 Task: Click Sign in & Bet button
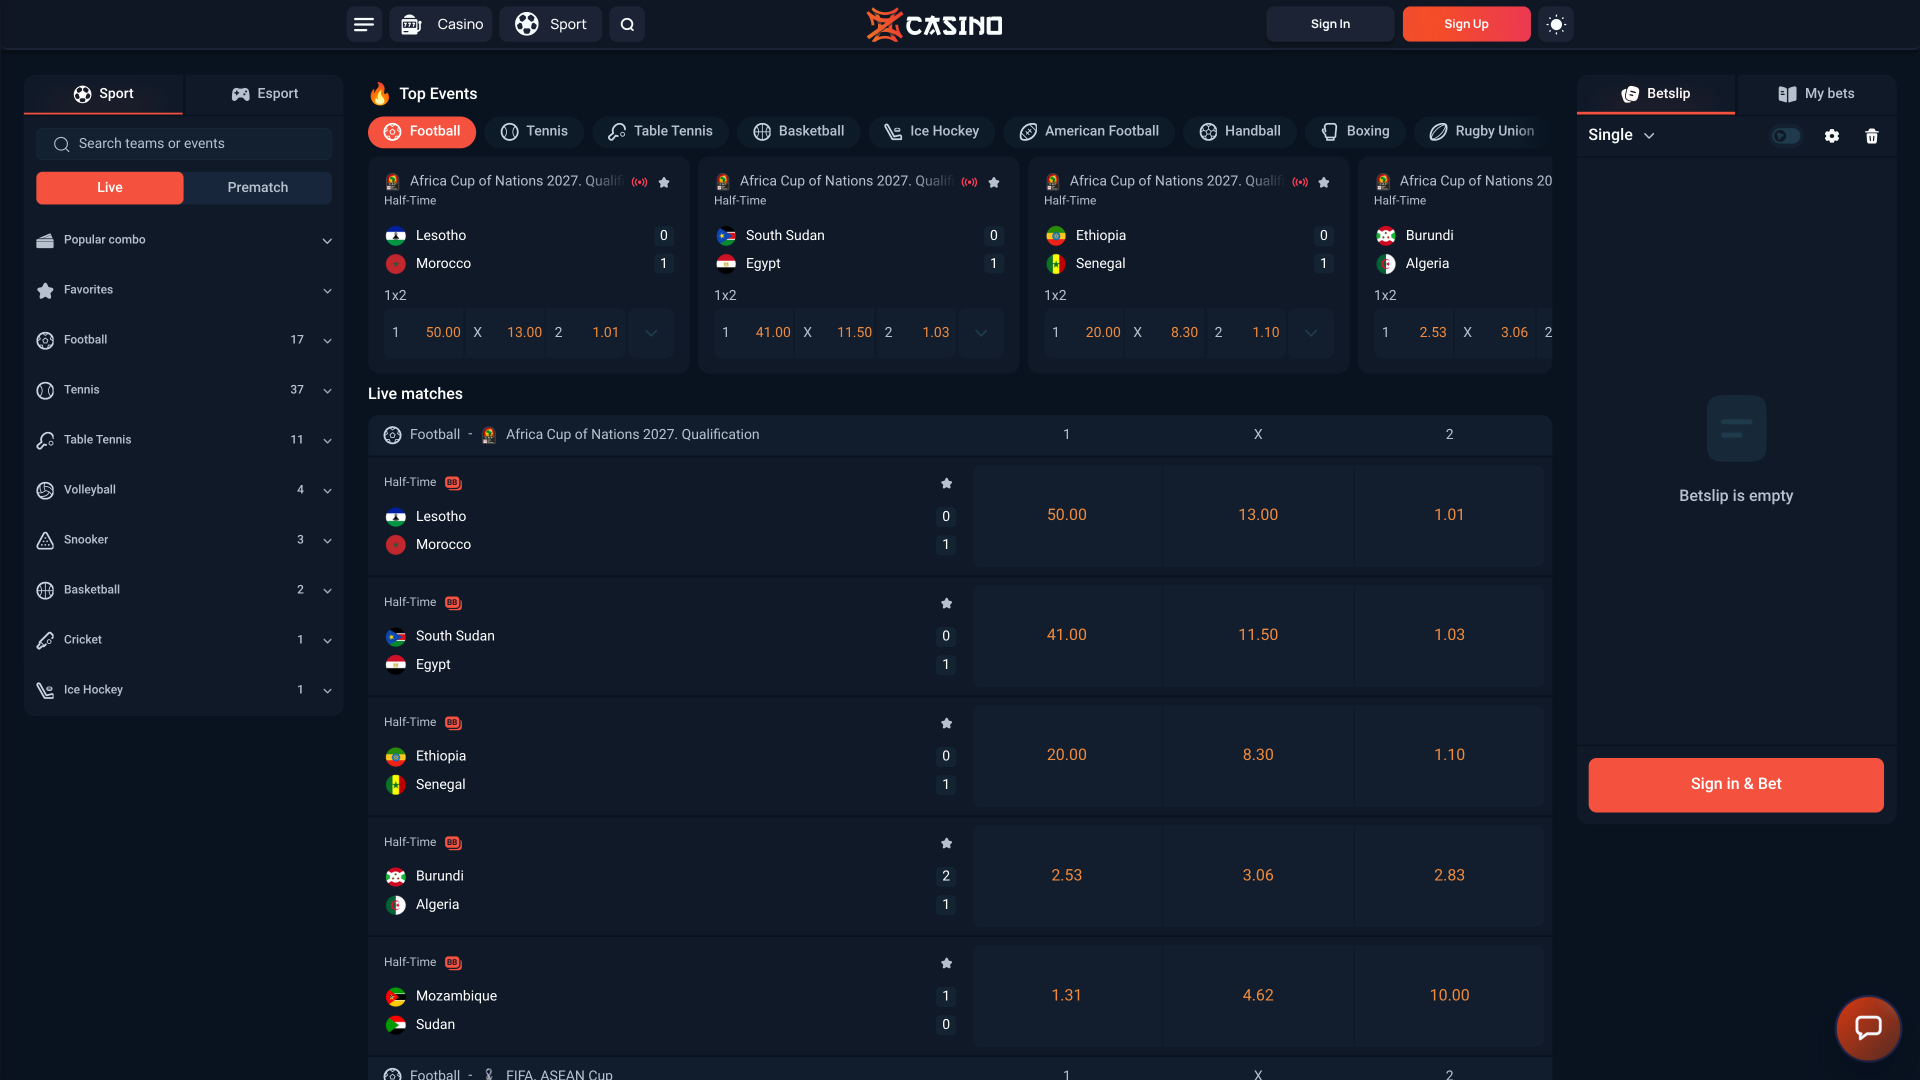(x=1736, y=784)
